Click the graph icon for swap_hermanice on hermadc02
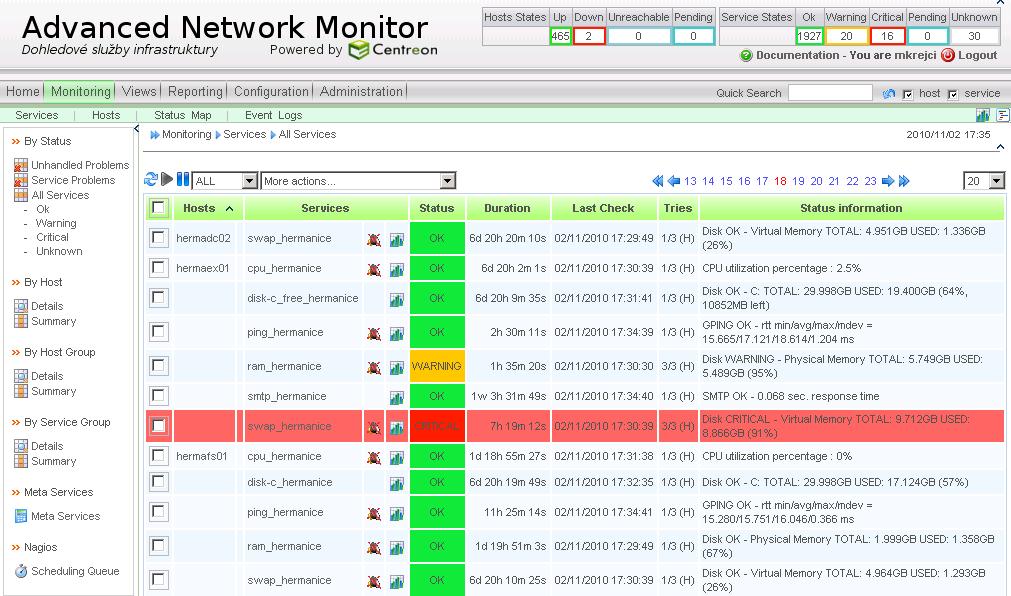This screenshot has width=1011, height=596. (x=397, y=240)
